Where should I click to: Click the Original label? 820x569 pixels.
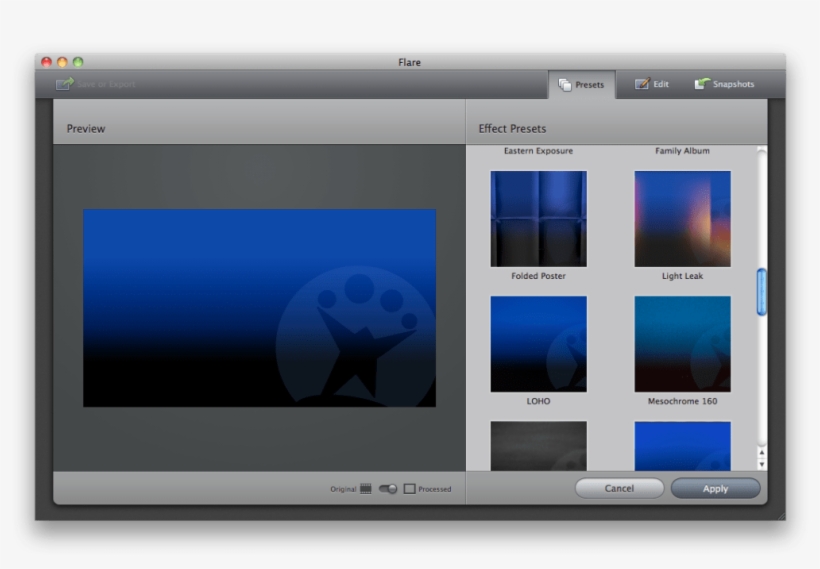(x=343, y=489)
